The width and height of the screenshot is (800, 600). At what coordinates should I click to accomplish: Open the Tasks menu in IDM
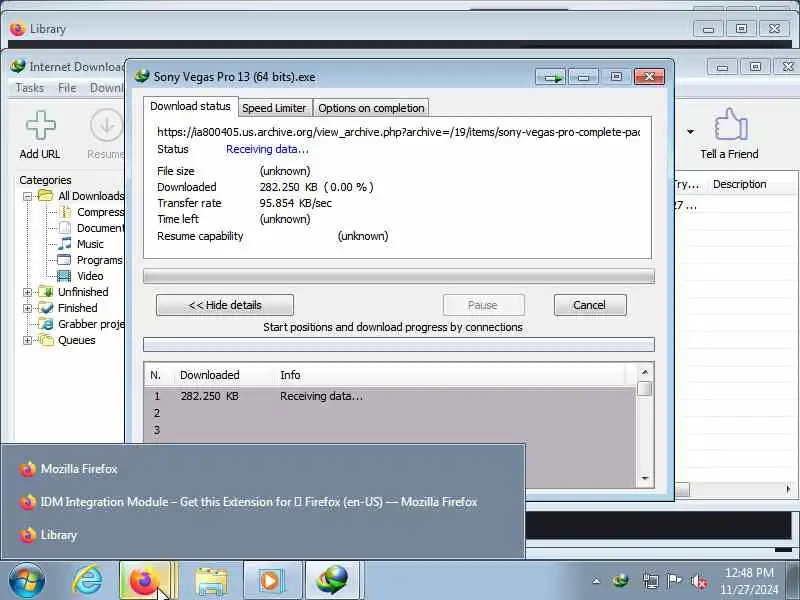point(30,88)
